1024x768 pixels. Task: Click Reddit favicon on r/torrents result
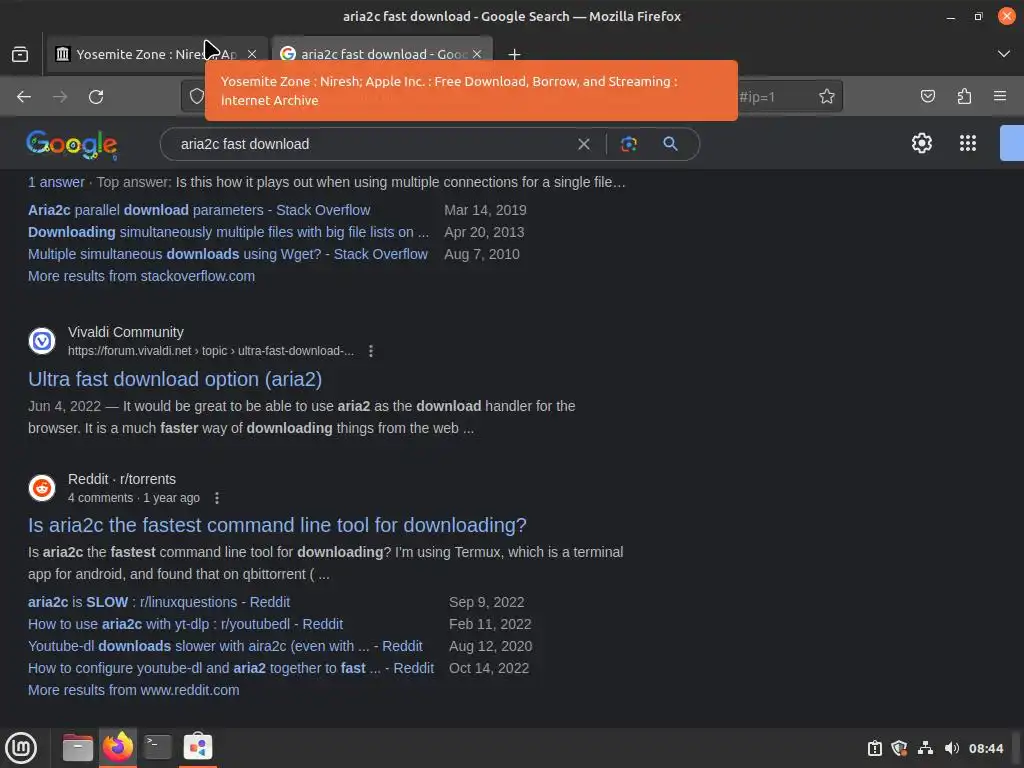(x=42, y=488)
